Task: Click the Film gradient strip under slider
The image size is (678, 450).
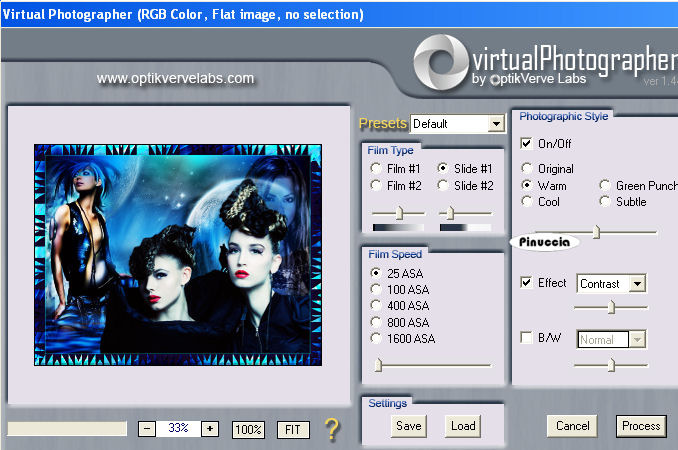Action: click(398, 227)
